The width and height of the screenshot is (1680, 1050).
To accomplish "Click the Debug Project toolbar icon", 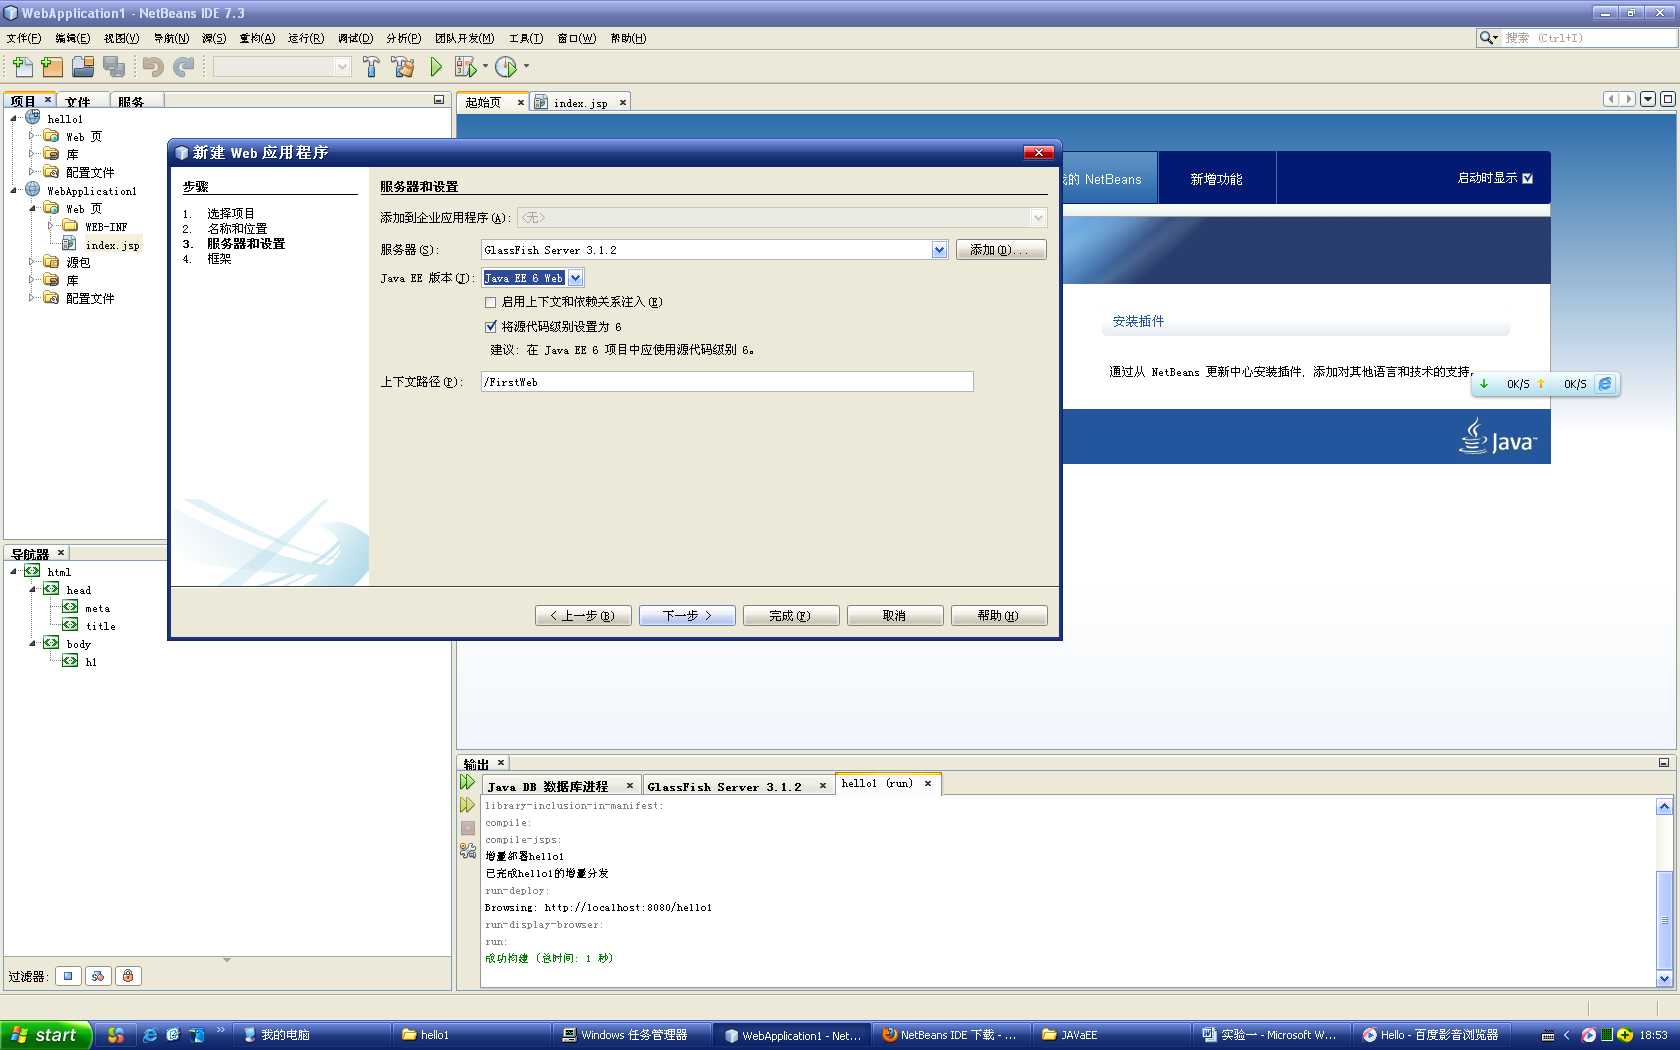I will point(465,67).
